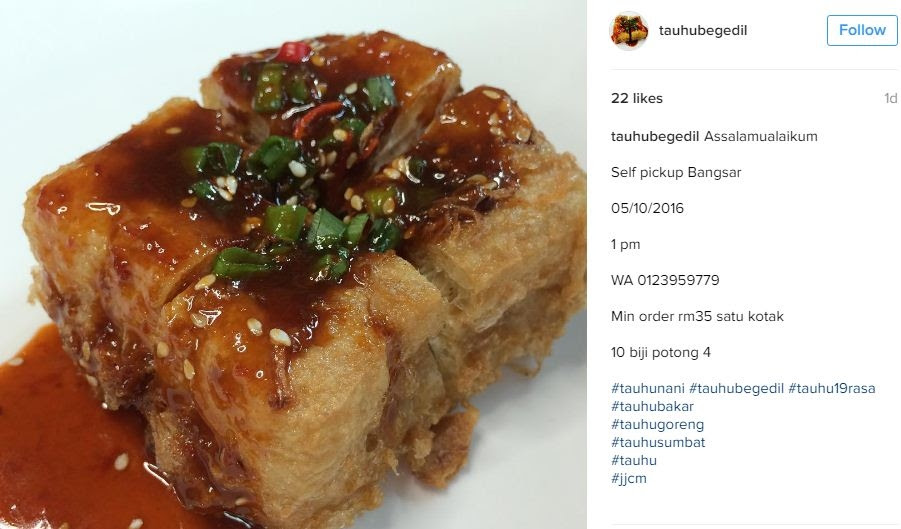The width and height of the screenshot is (901, 529).
Task: Click the 1d post timestamp
Action: click(x=890, y=98)
